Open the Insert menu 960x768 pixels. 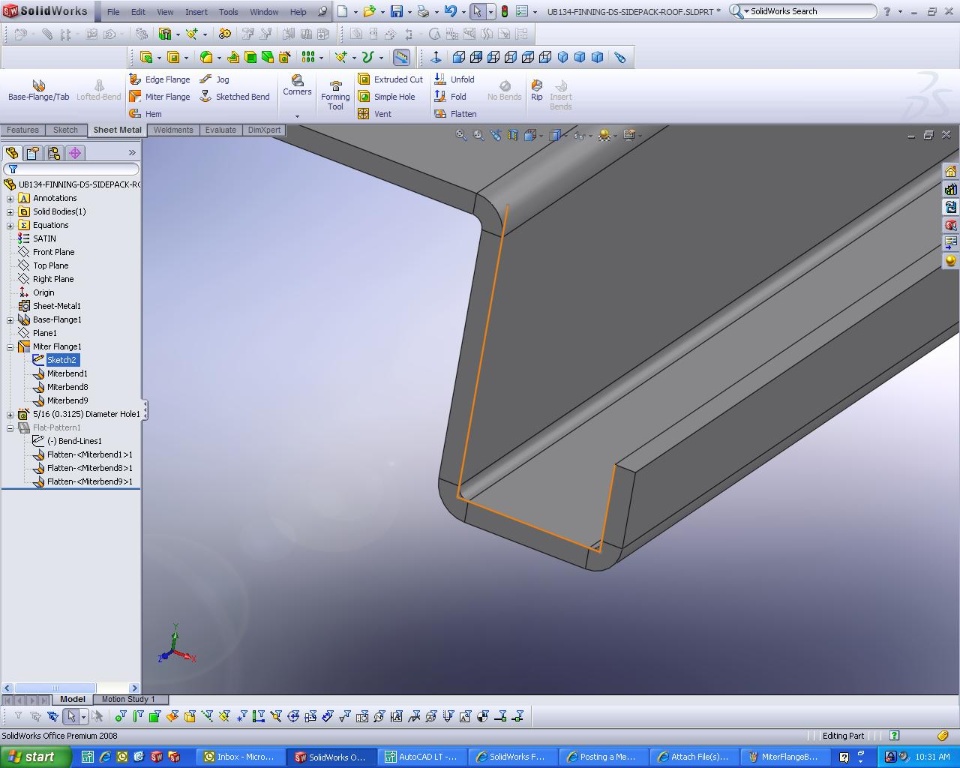(x=196, y=12)
